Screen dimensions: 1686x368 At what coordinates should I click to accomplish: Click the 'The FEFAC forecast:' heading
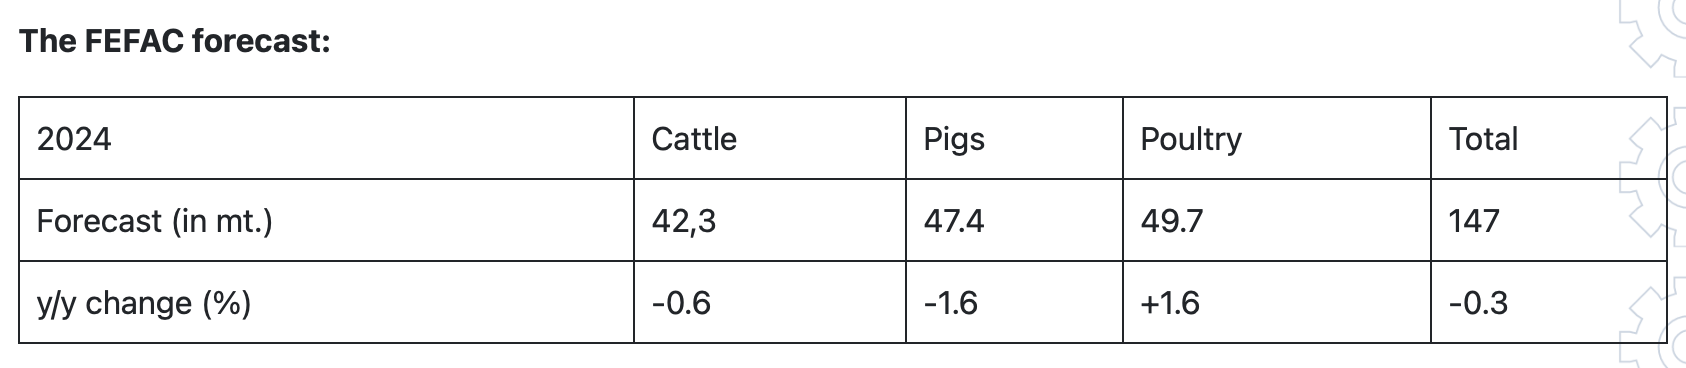click(x=175, y=42)
